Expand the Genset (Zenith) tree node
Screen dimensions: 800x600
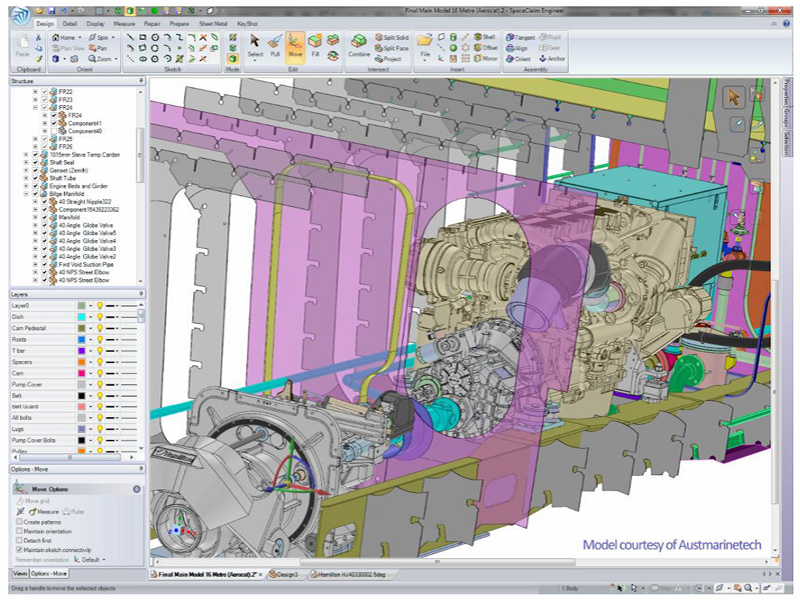[26, 171]
